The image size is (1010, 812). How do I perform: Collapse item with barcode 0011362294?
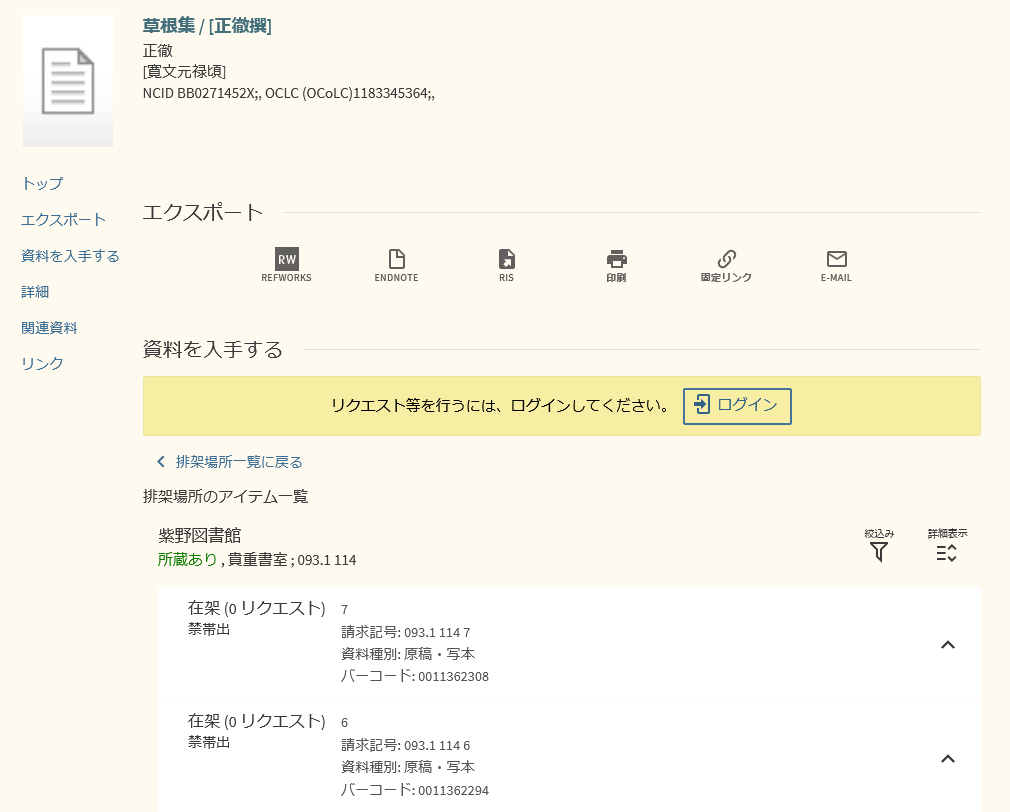[x=948, y=759]
